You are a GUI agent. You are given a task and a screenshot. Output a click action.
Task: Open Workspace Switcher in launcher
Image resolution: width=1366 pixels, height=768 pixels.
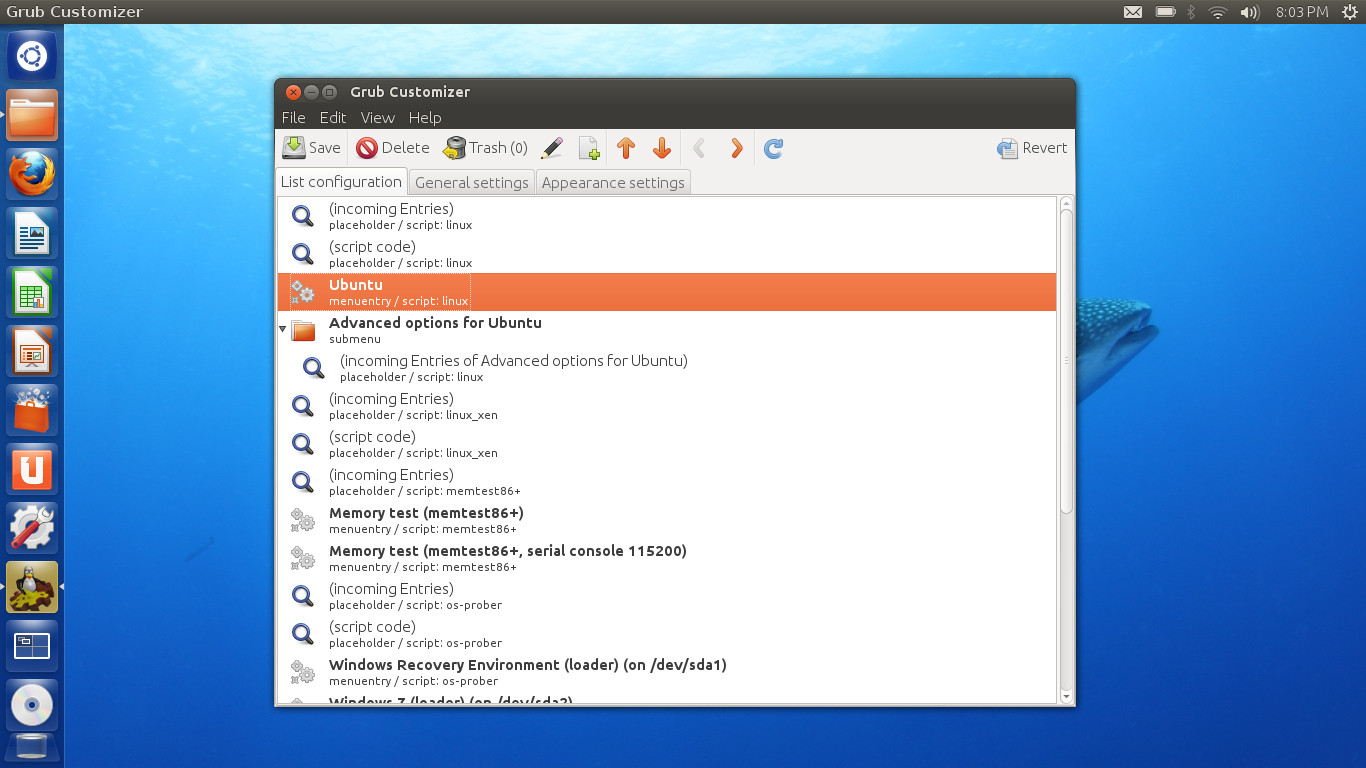click(x=32, y=646)
